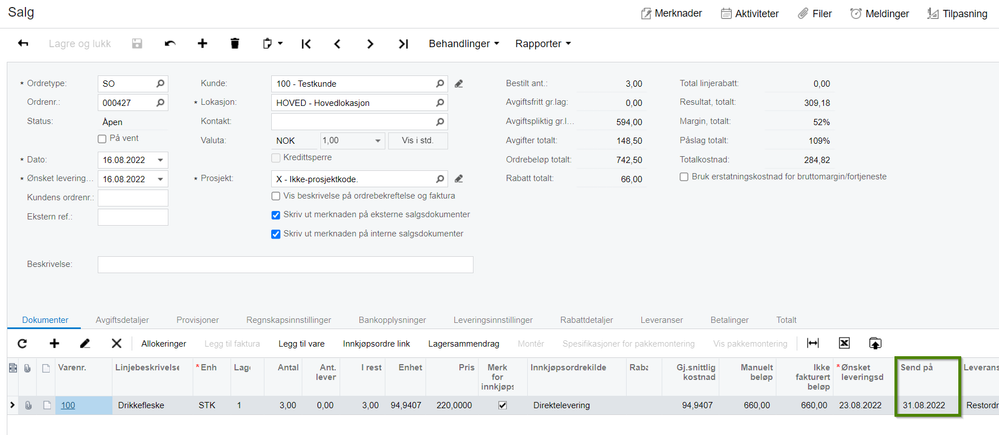Toggle the På vent checkbox
This screenshot has height=435, width=999.
click(102, 138)
